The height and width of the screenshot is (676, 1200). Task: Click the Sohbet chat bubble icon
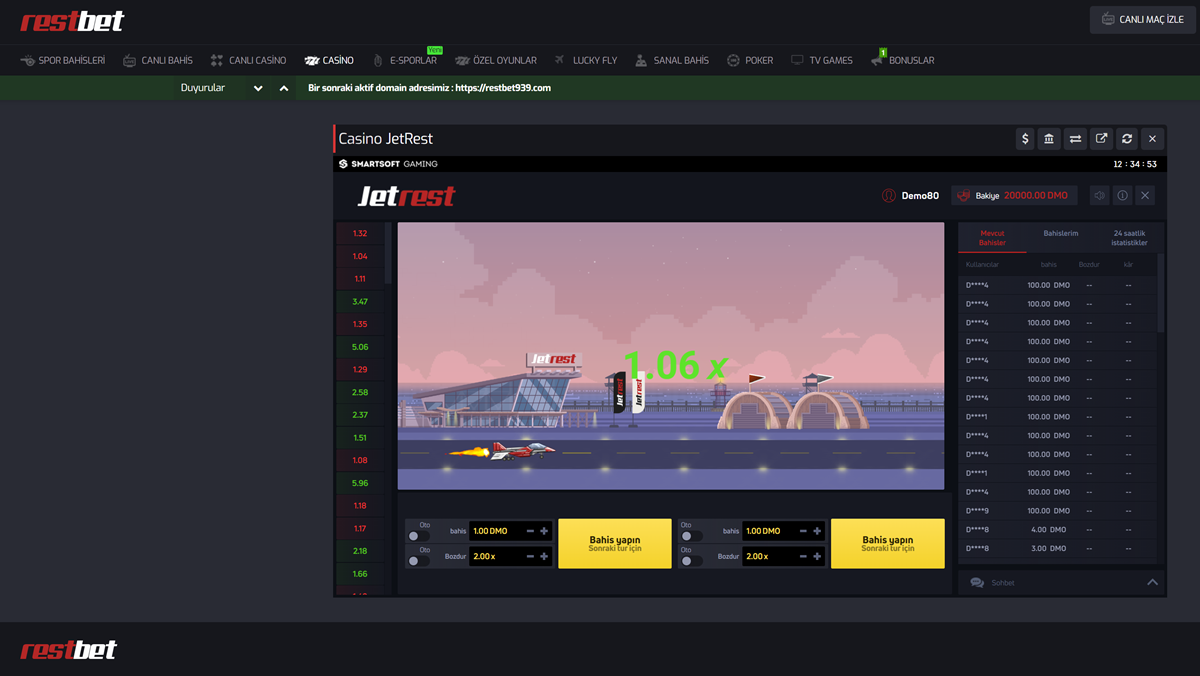[x=977, y=582]
